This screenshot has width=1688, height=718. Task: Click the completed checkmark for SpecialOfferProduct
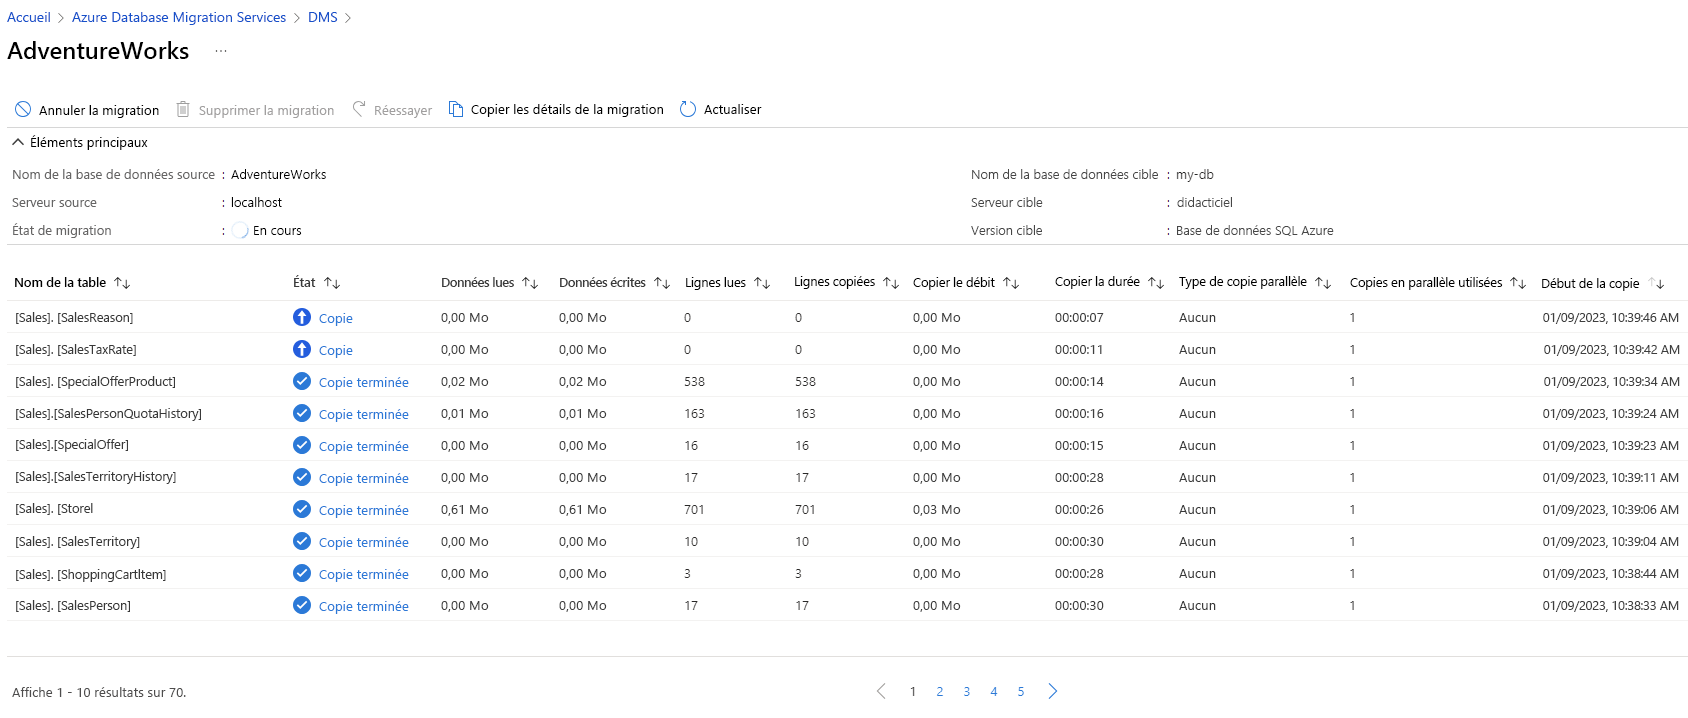302,381
